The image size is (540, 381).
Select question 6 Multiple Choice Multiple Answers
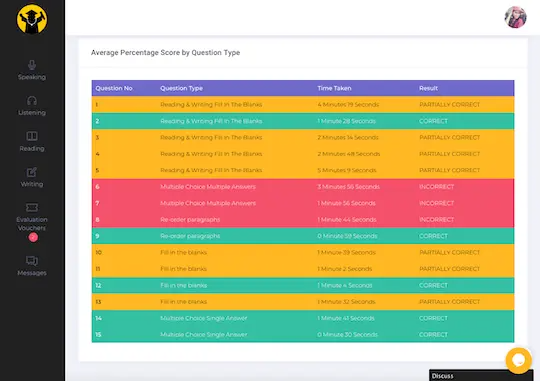208,187
